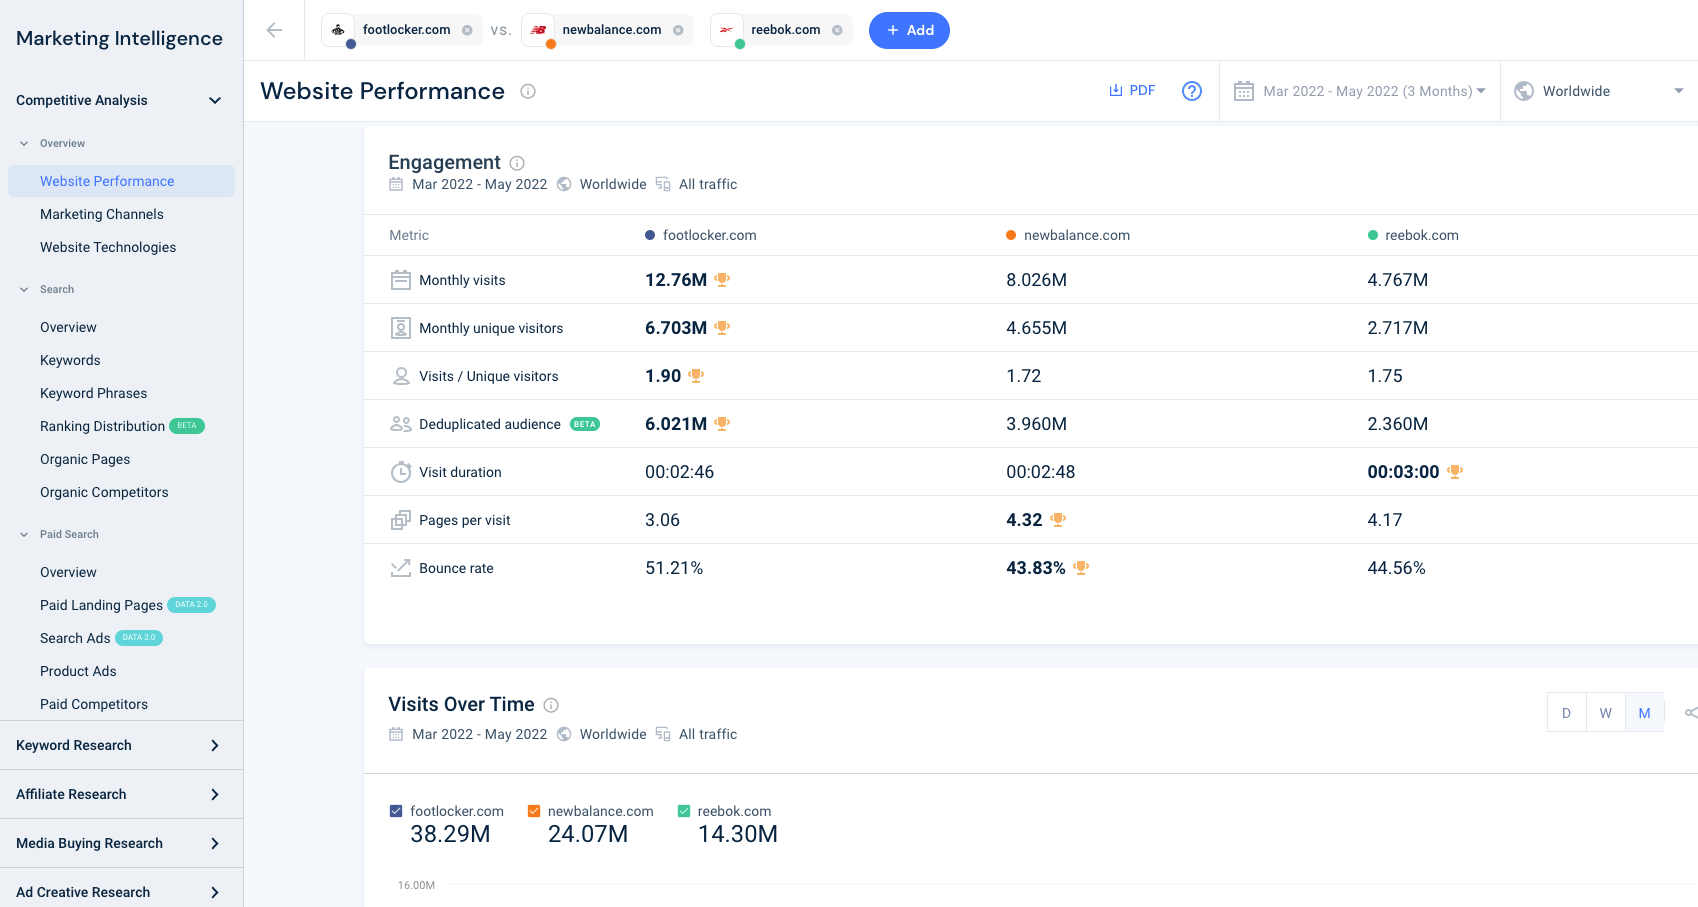Uncheck footlocker.com in chart legend
The height and width of the screenshot is (907, 1698).
click(396, 811)
